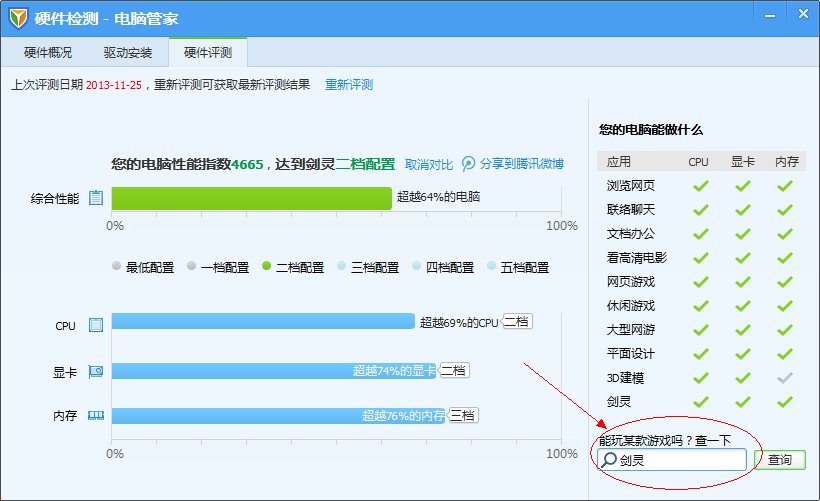Click the 二档 tag on 显卡 bar
The image size is (820, 501).
pos(454,371)
